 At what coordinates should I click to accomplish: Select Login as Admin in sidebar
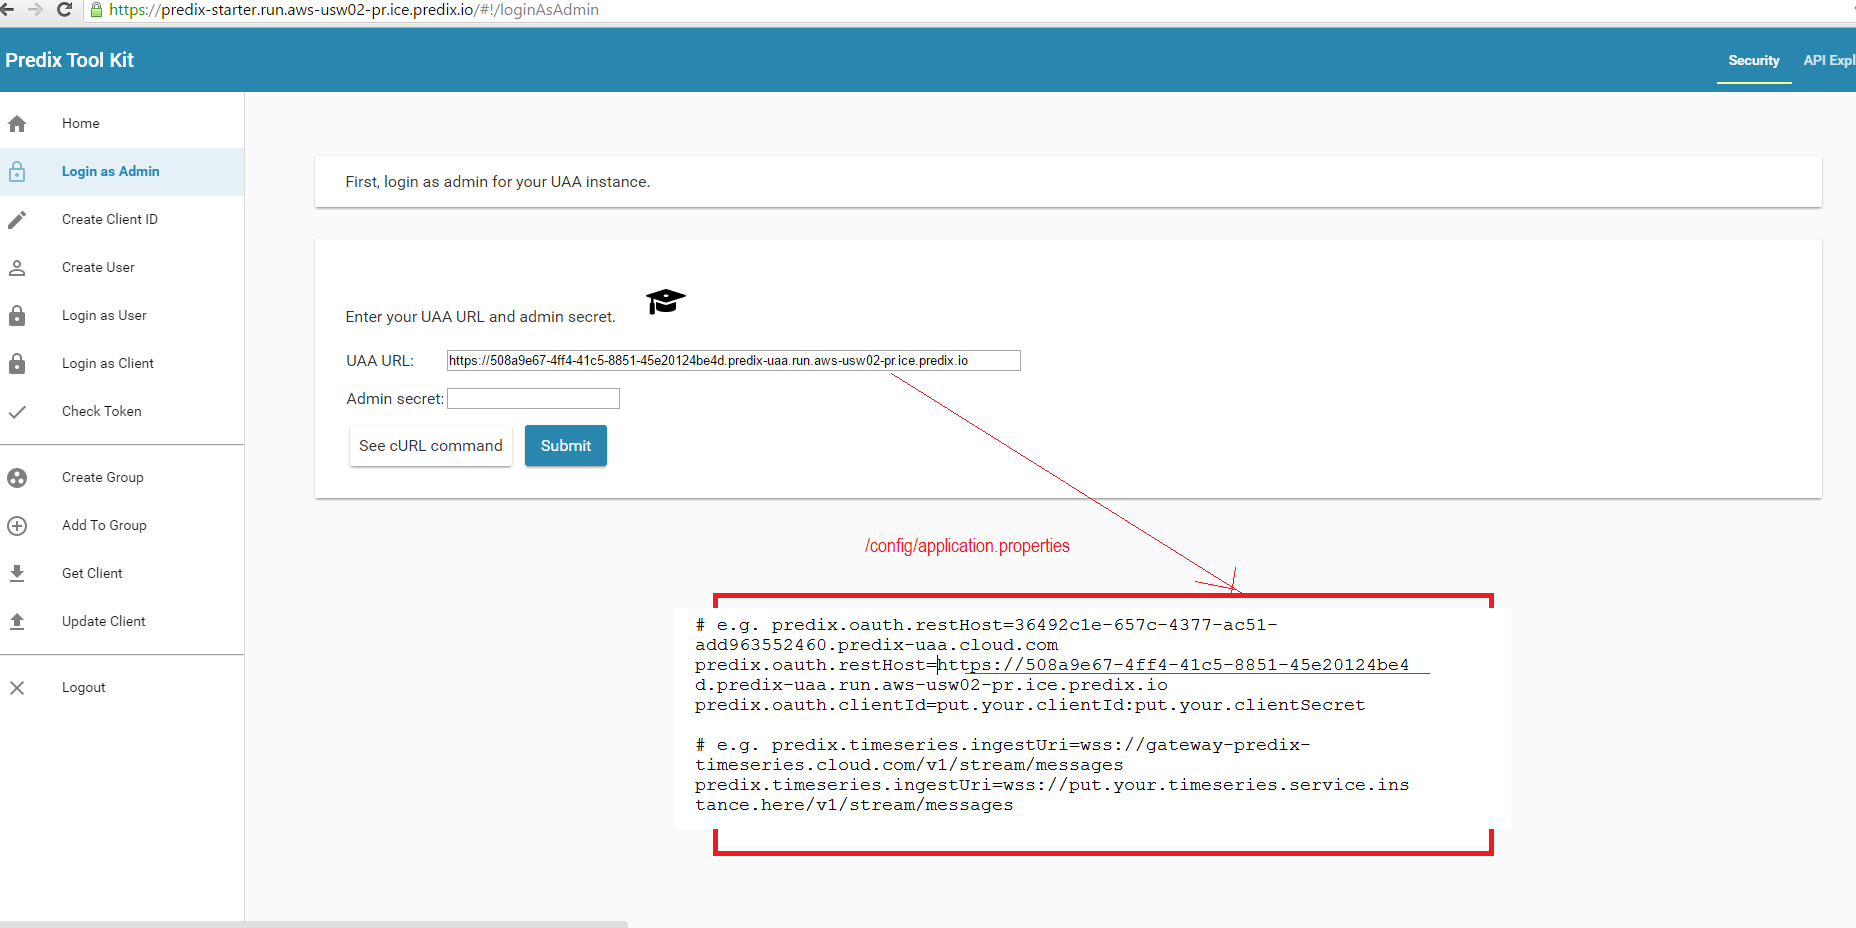[122, 172]
